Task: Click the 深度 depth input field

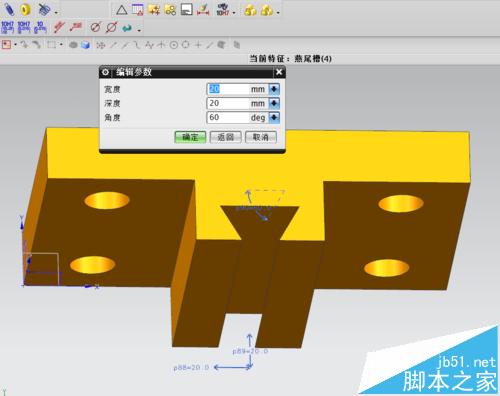Action: tap(229, 103)
